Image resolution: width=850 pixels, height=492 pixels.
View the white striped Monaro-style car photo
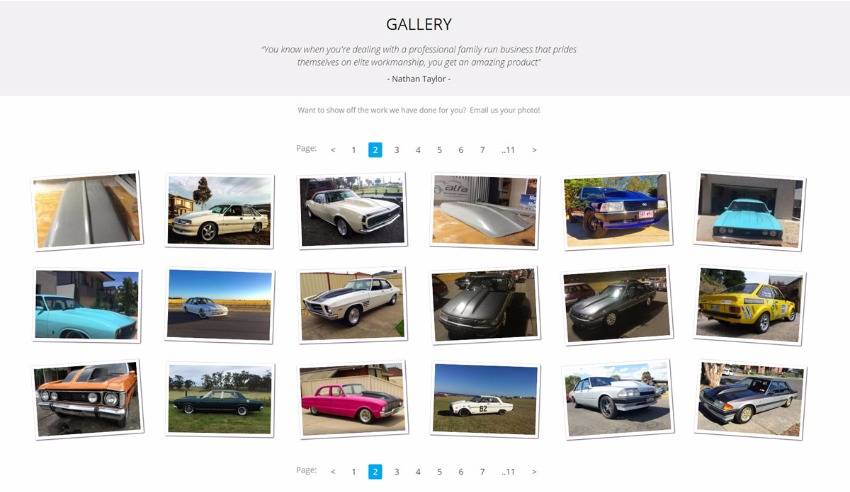pos(352,306)
